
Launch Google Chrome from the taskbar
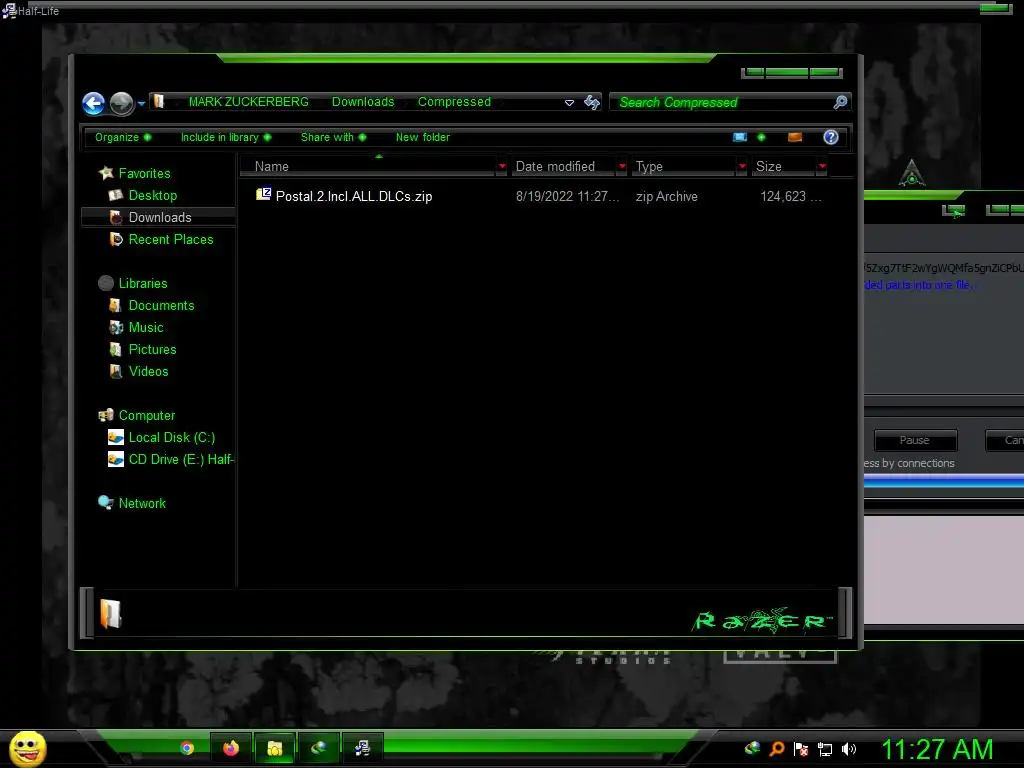point(187,748)
